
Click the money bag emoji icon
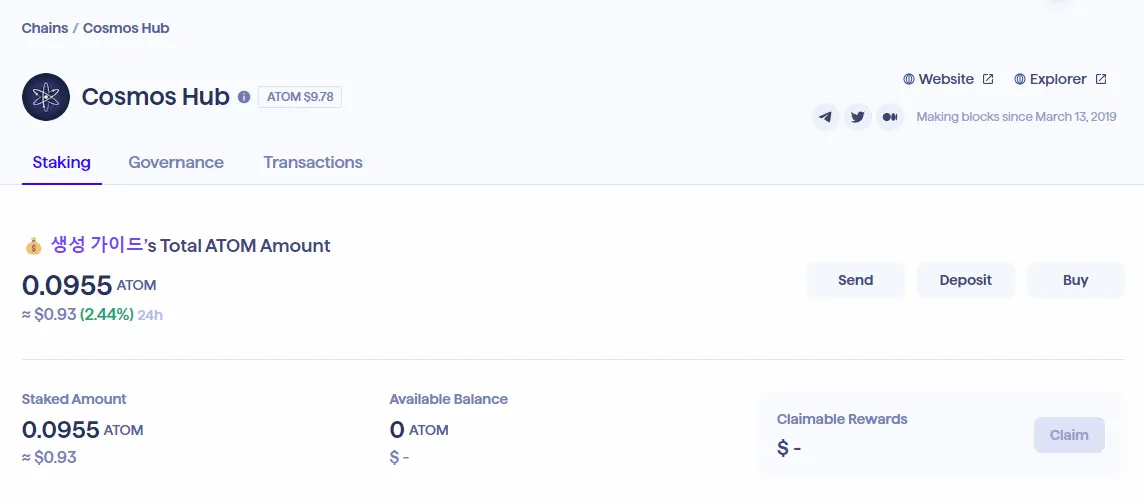tap(33, 246)
